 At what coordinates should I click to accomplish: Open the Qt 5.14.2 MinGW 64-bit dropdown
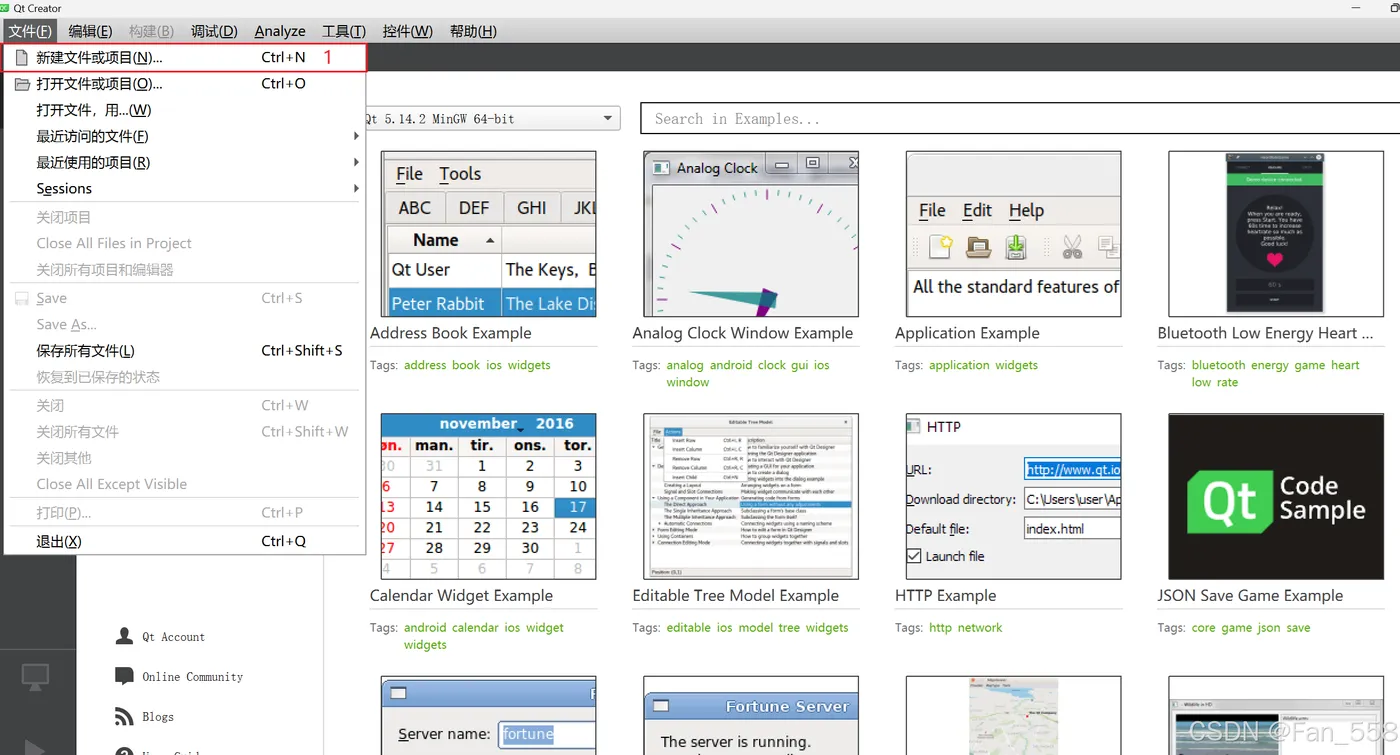point(491,119)
